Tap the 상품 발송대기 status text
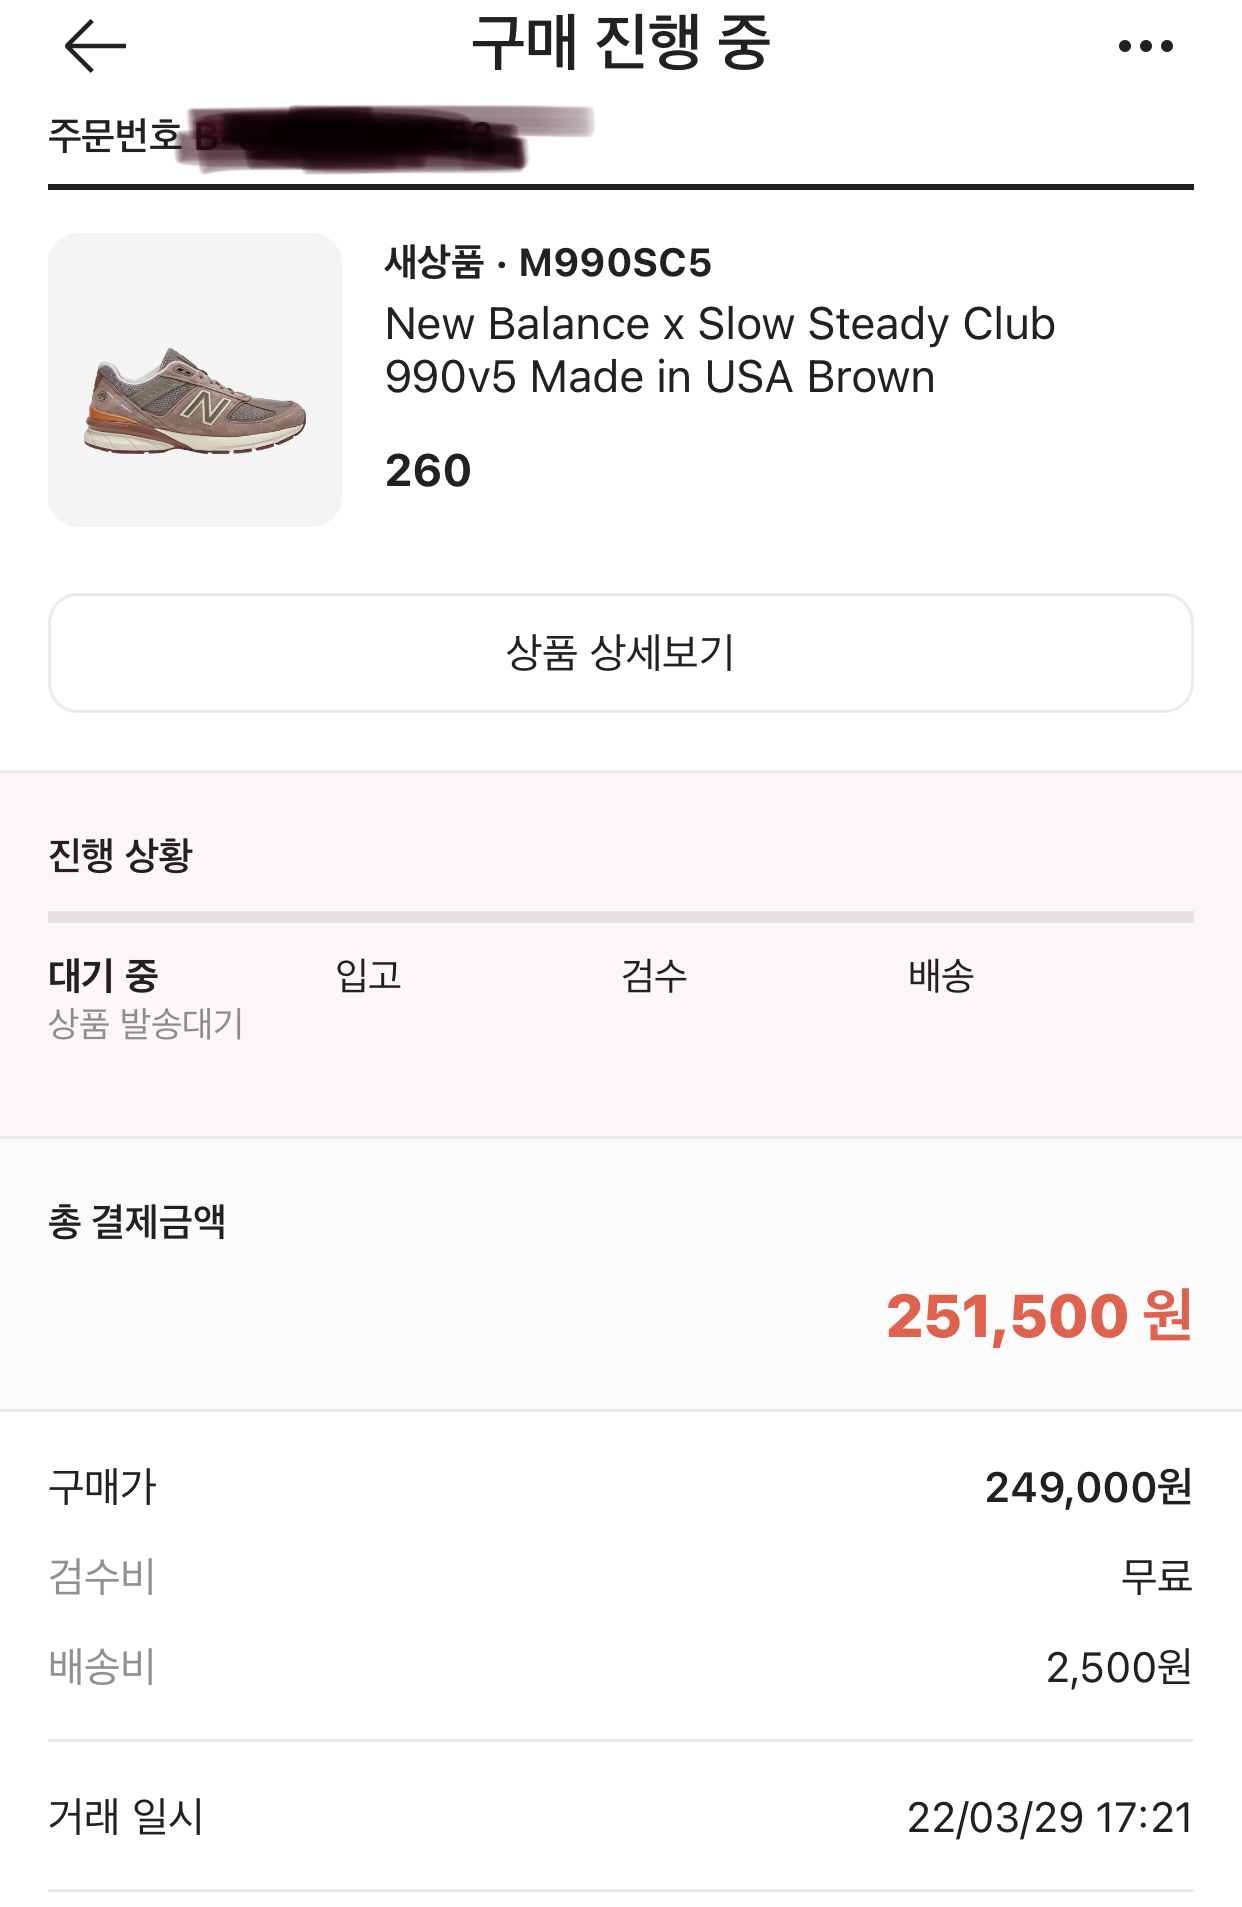Image resolution: width=1242 pixels, height=1907 pixels. coord(146,1023)
